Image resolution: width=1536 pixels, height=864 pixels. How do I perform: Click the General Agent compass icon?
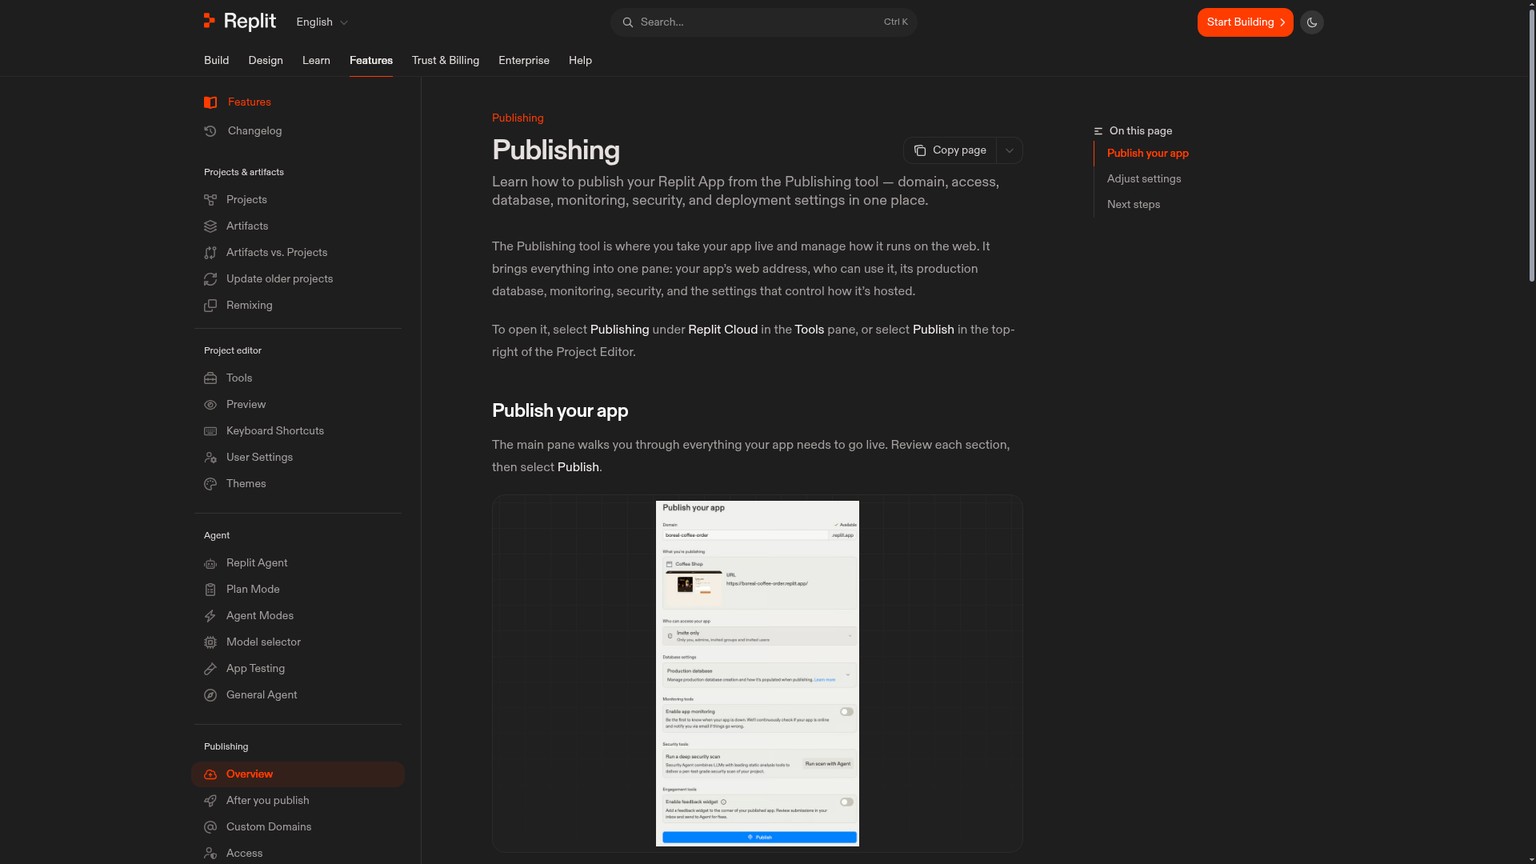pyautogui.click(x=210, y=695)
